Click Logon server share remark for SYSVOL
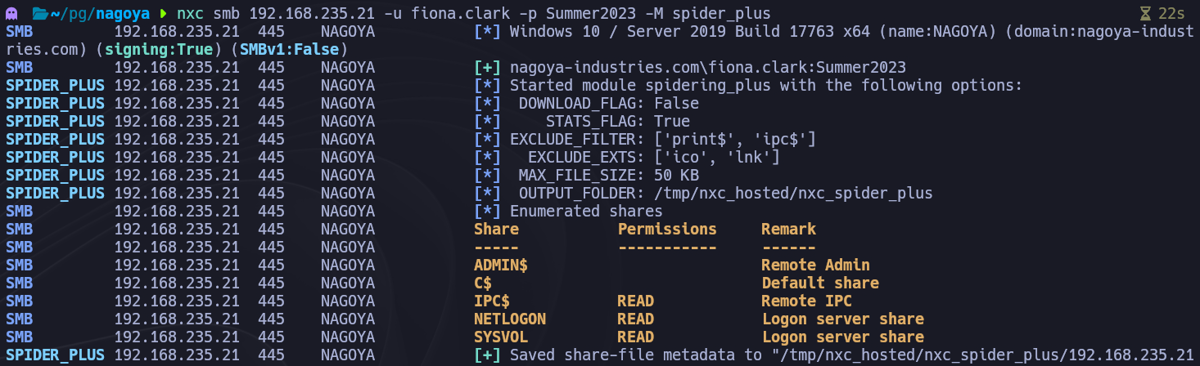This screenshot has height=366, width=1200. click(842, 338)
